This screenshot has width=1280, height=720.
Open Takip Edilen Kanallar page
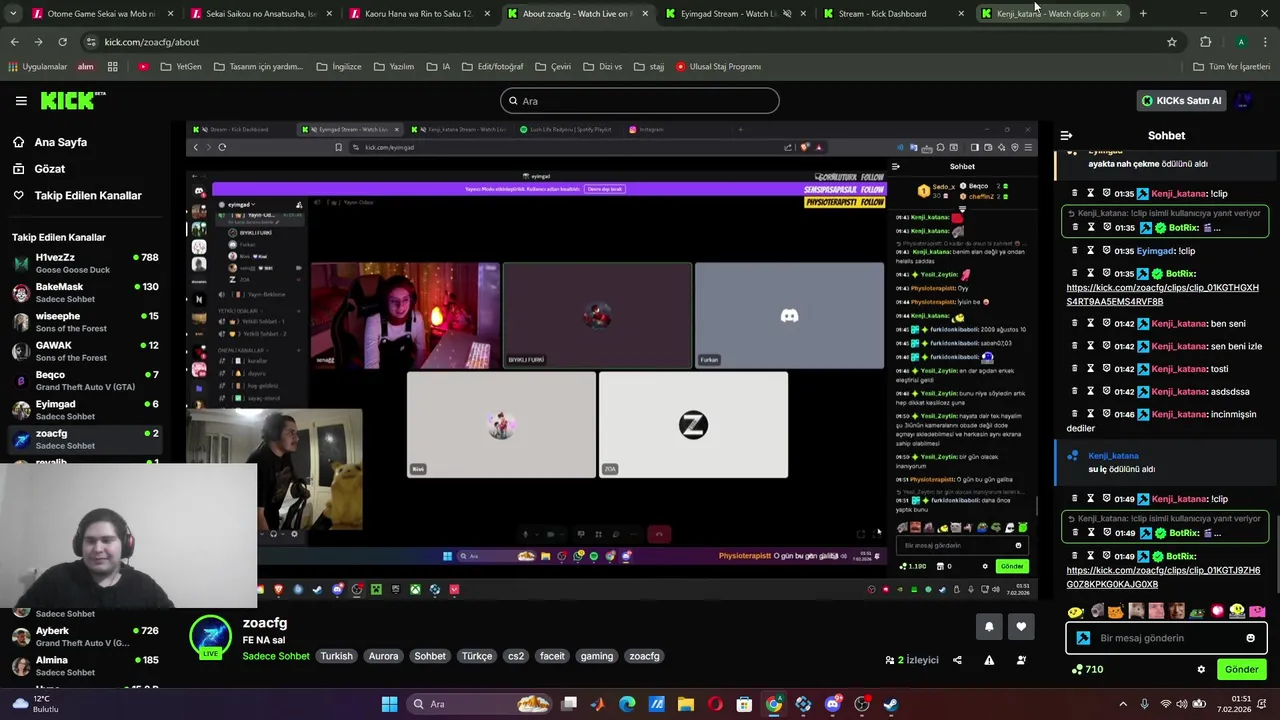pyautogui.click(x=88, y=196)
